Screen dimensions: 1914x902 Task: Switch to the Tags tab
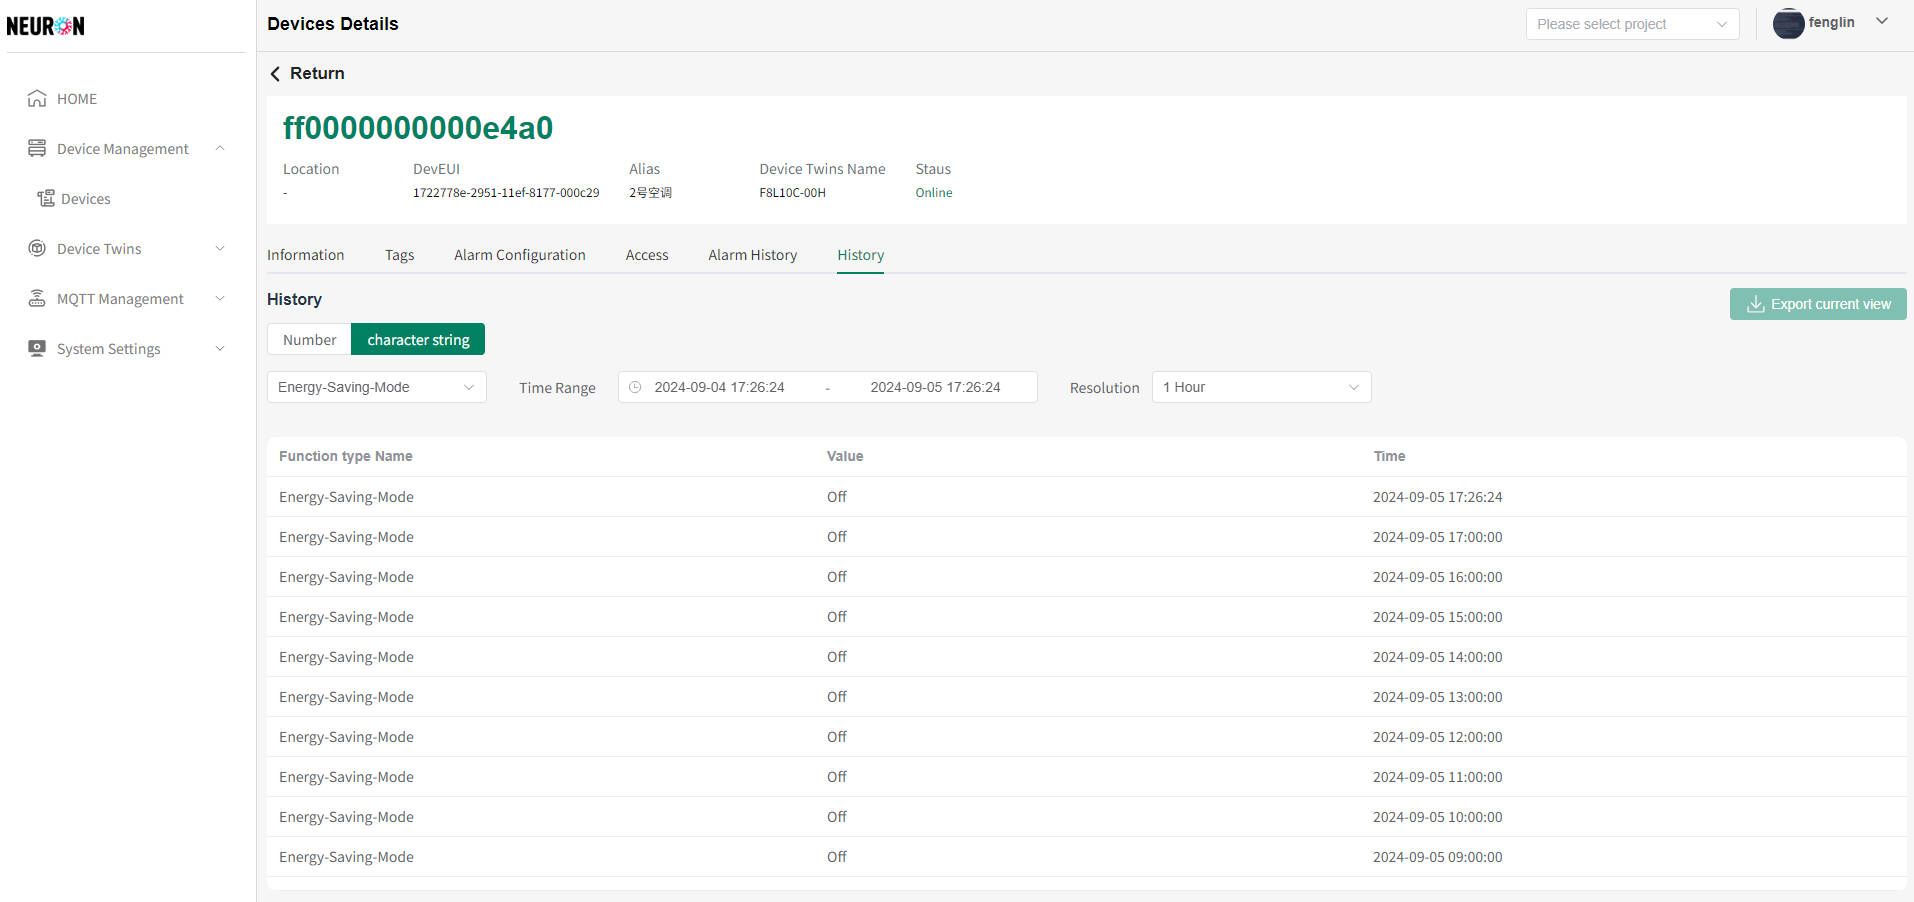[x=399, y=255]
